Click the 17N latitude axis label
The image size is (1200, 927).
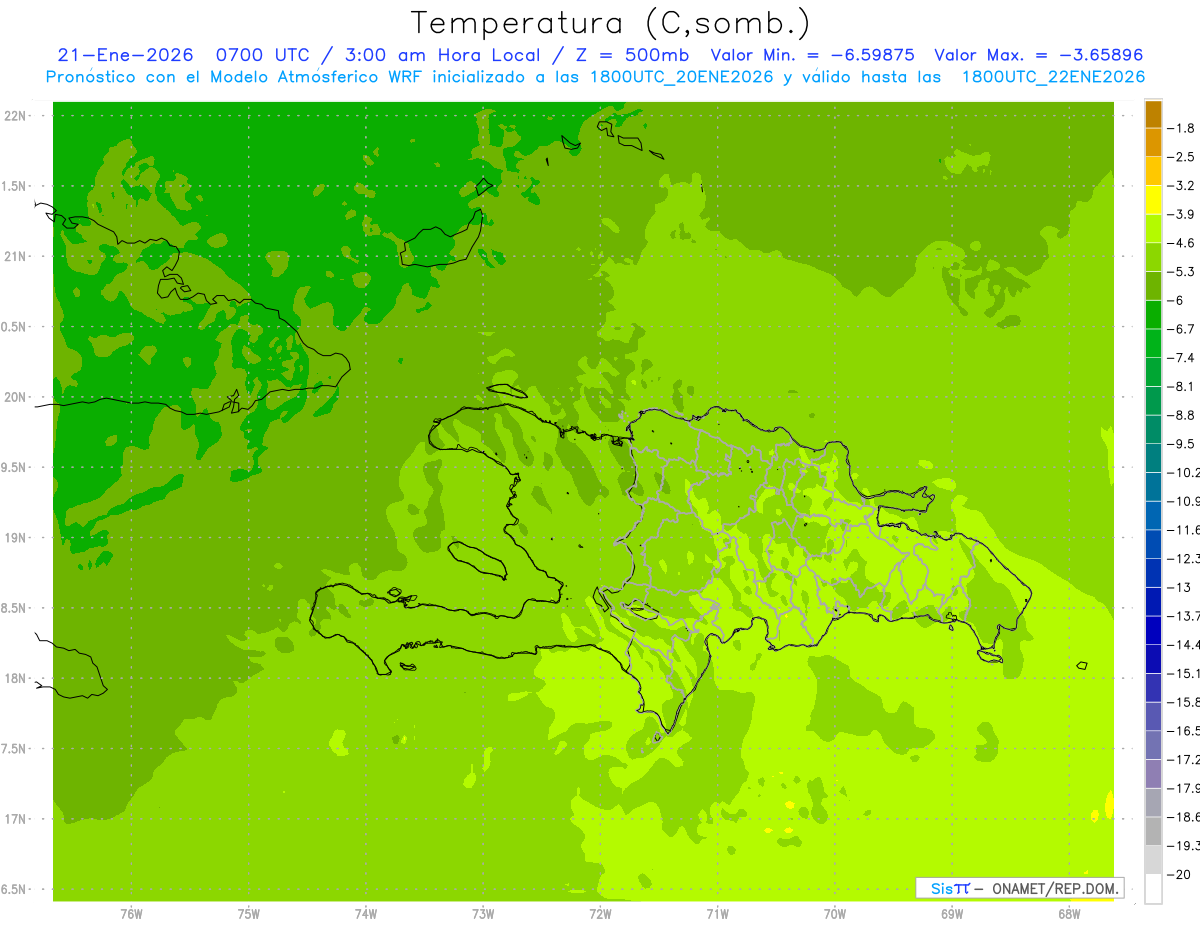(16, 820)
